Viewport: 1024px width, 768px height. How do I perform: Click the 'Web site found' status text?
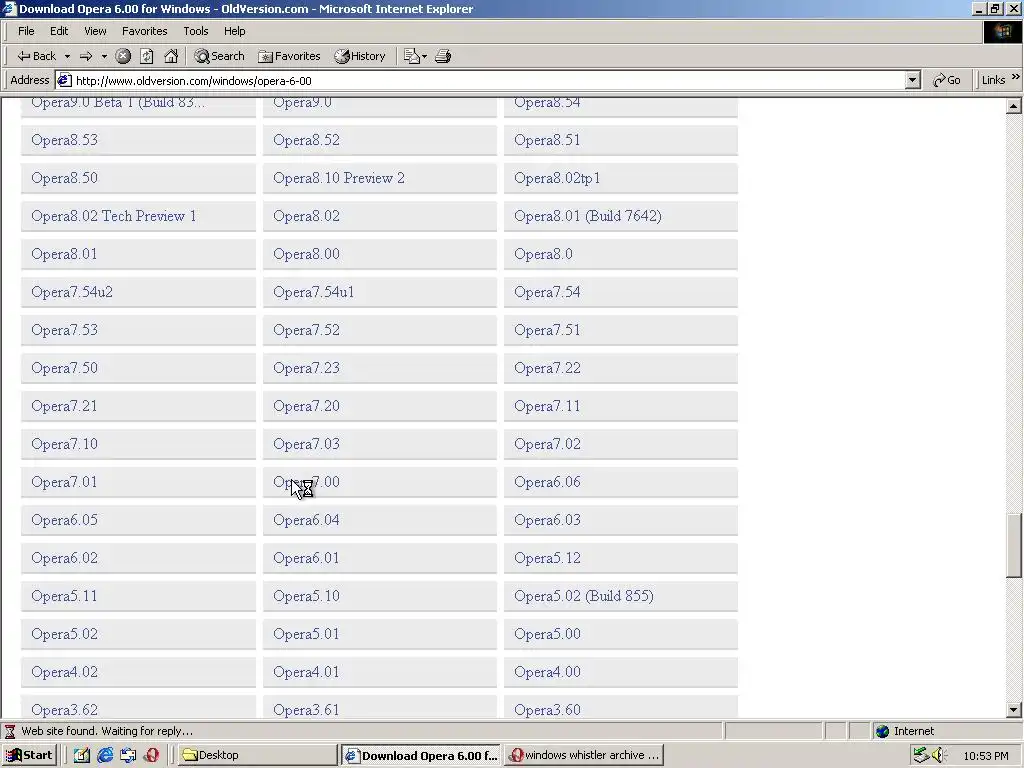tap(107, 731)
